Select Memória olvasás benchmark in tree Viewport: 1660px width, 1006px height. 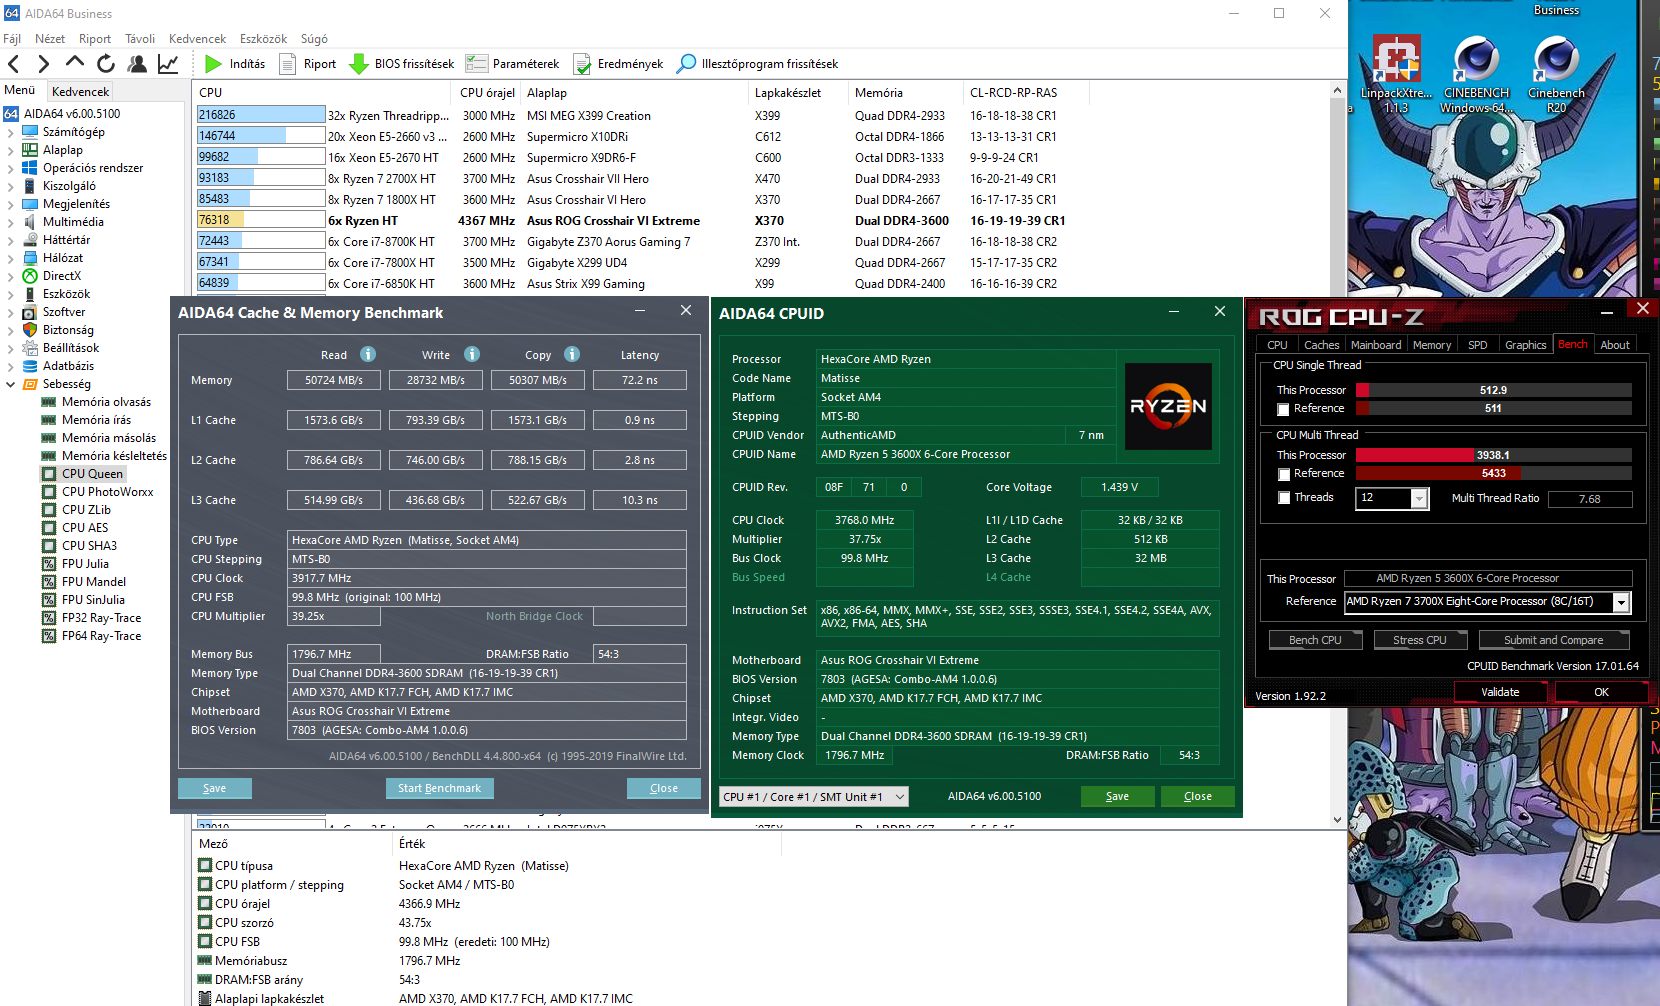tap(106, 402)
